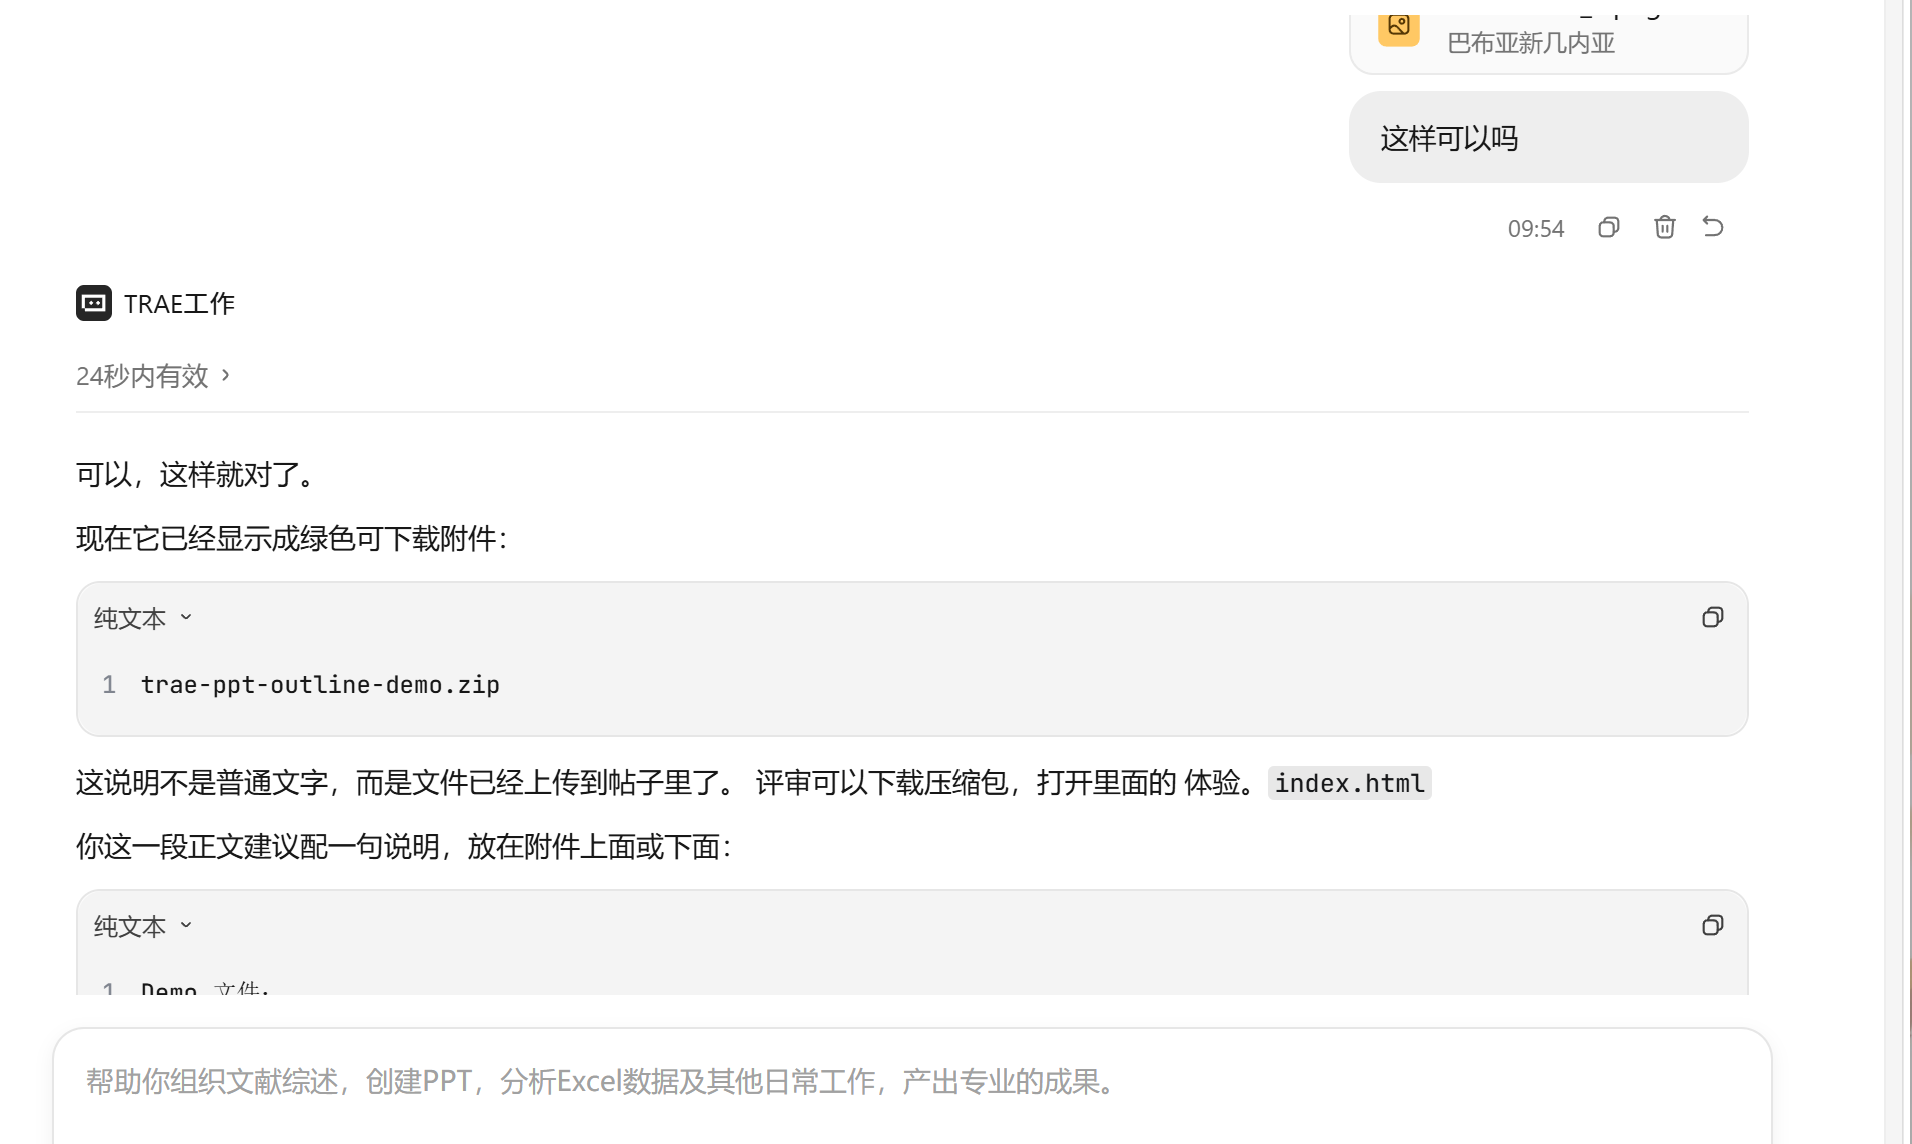The height and width of the screenshot is (1144, 1912).
Task: Click the undo arrow beside 09:54
Action: (1713, 227)
